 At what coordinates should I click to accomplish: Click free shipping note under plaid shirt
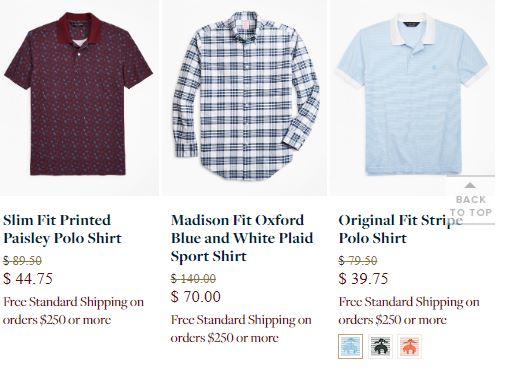point(241,329)
